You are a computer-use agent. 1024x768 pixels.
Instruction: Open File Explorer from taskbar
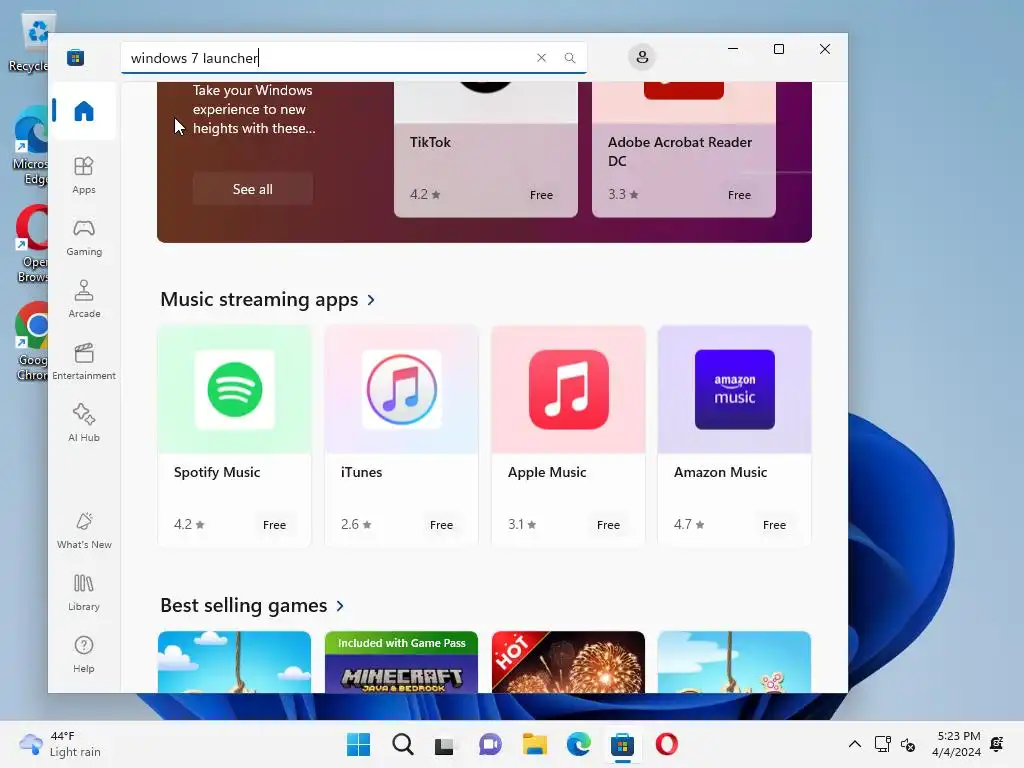point(534,744)
